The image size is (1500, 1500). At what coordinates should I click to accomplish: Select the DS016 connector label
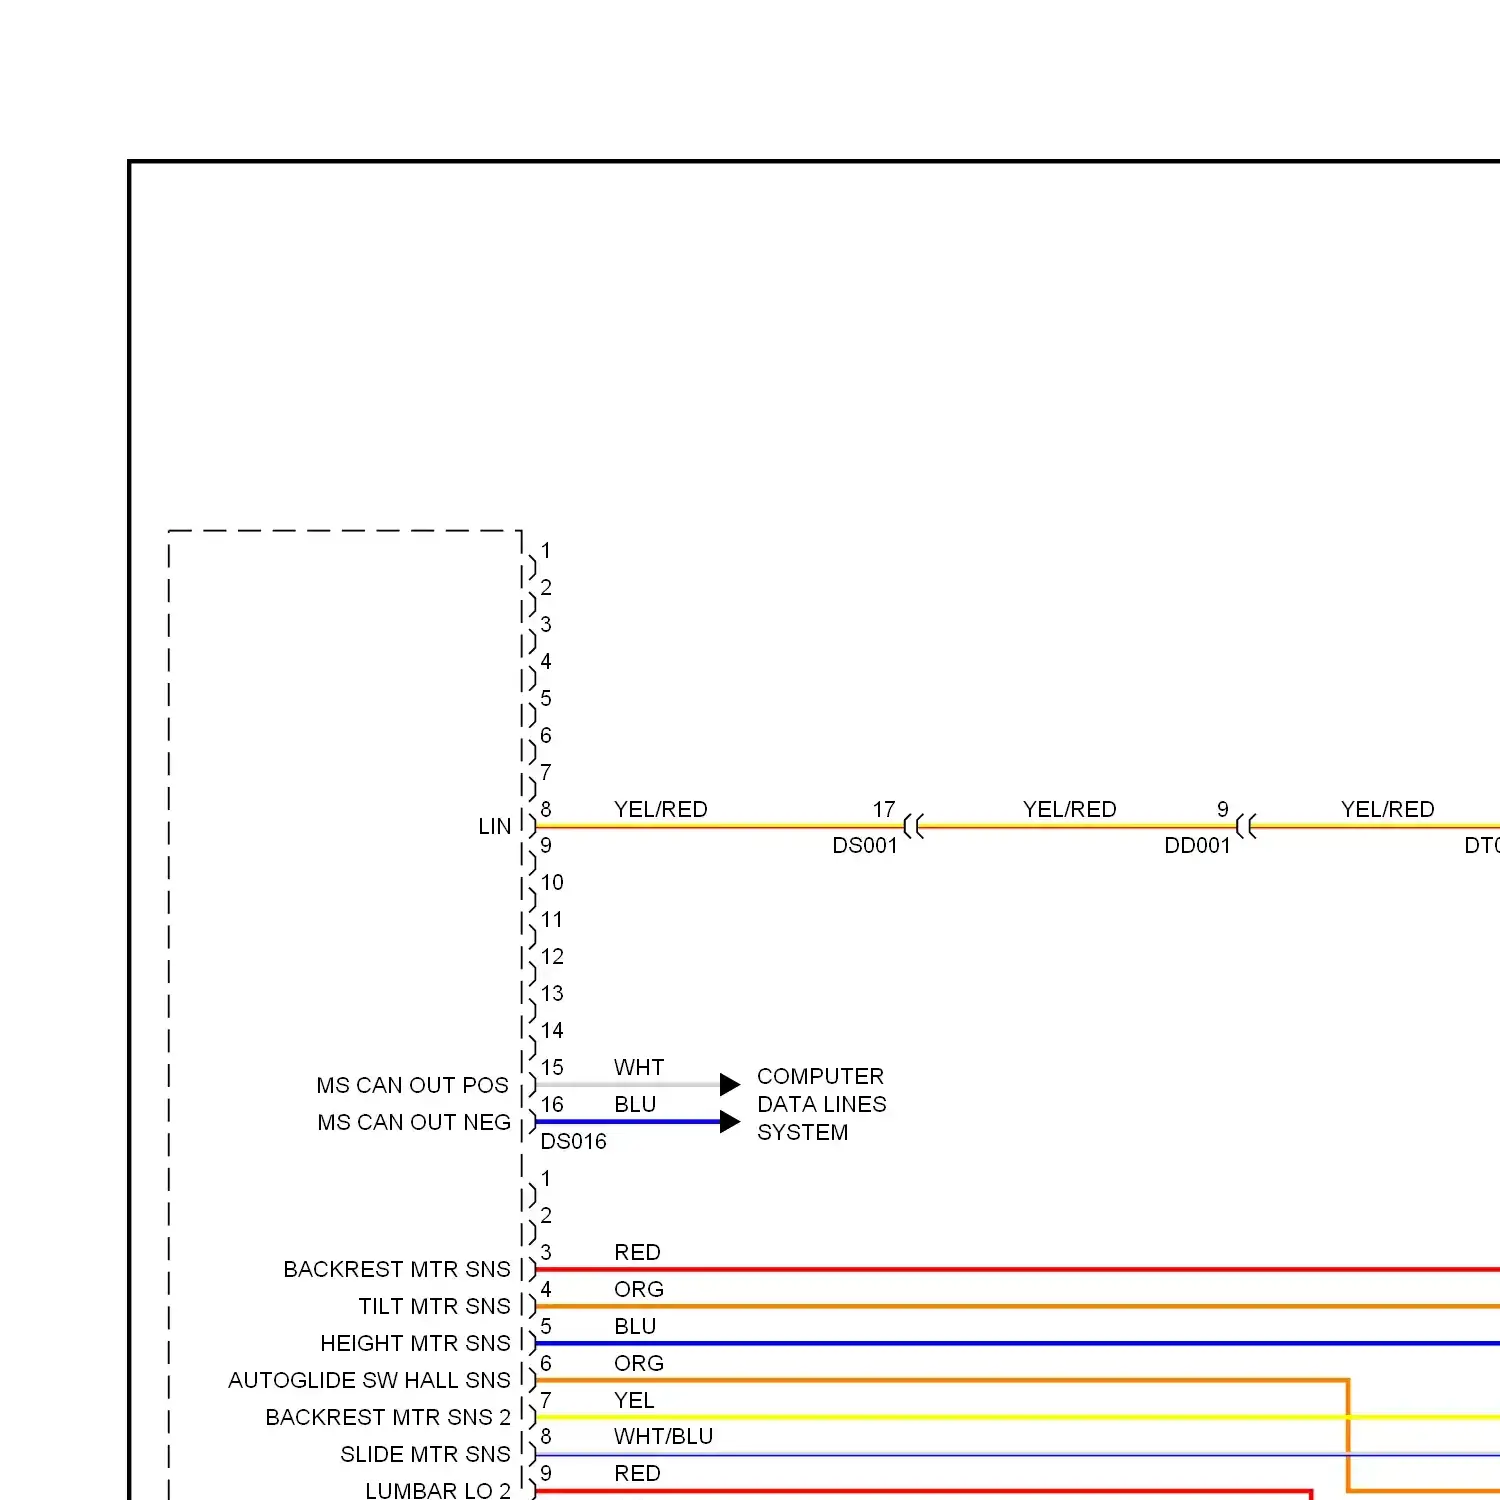point(573,1141)
